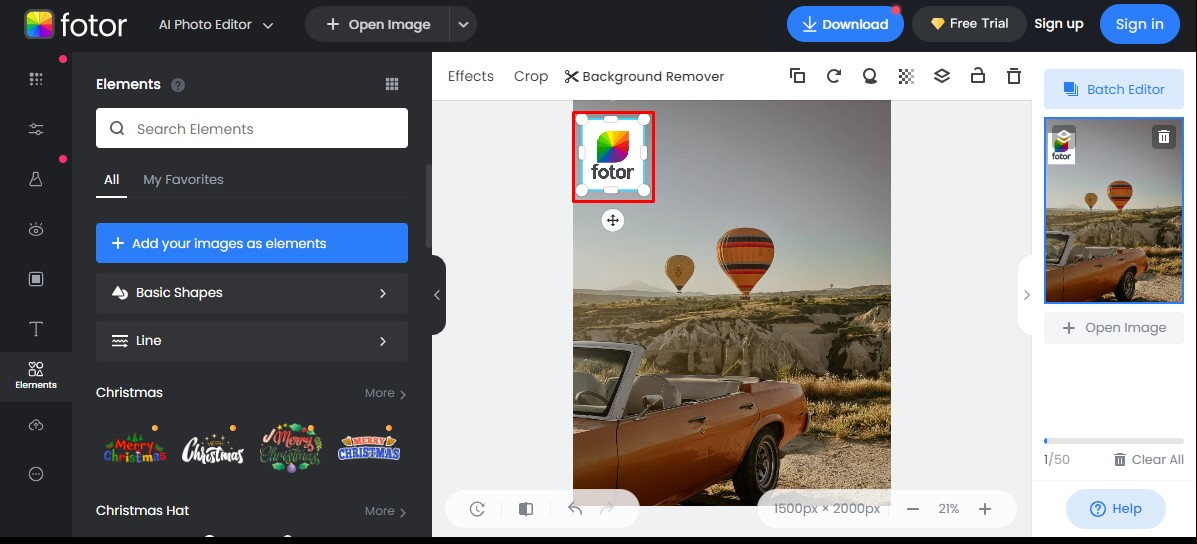This screenshot has width=1197, height=544.
Task: Select the Merry Christmas ornament sticker
Action: 291,449
